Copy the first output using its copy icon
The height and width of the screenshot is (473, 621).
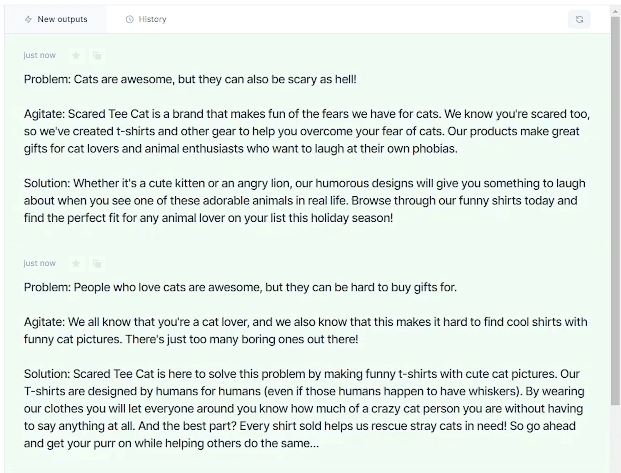[97, 55]
